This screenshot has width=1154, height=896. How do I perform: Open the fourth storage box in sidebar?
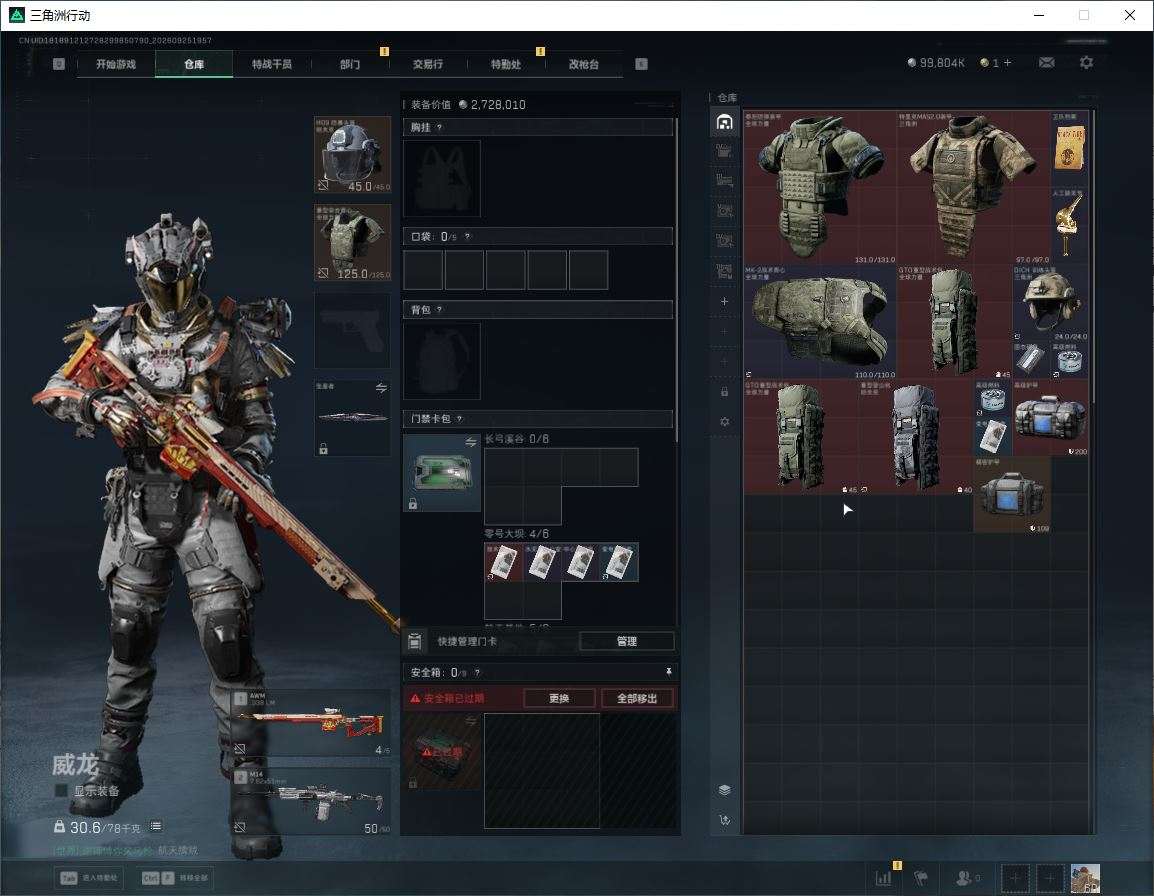(x=724, y=211)
